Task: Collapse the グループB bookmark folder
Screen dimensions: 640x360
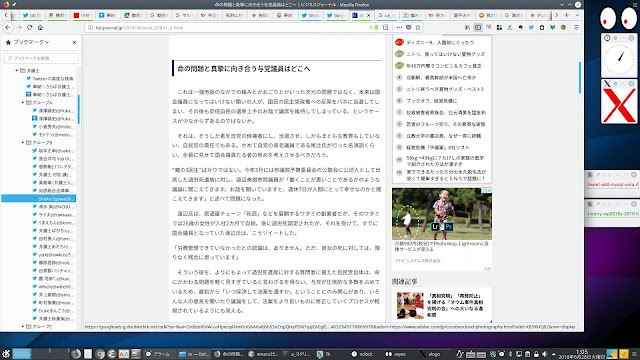Action: click(23, 142)
